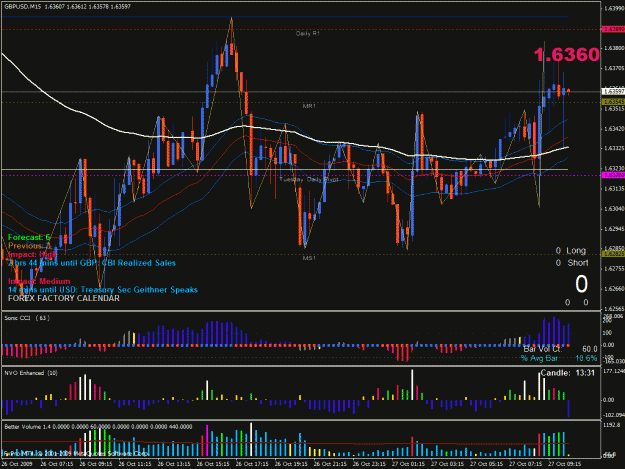Click the '26 Oct 21:15' time axis label
This screenshot has width=625, height=469.
pyautogui.click(x=330, y=464)
